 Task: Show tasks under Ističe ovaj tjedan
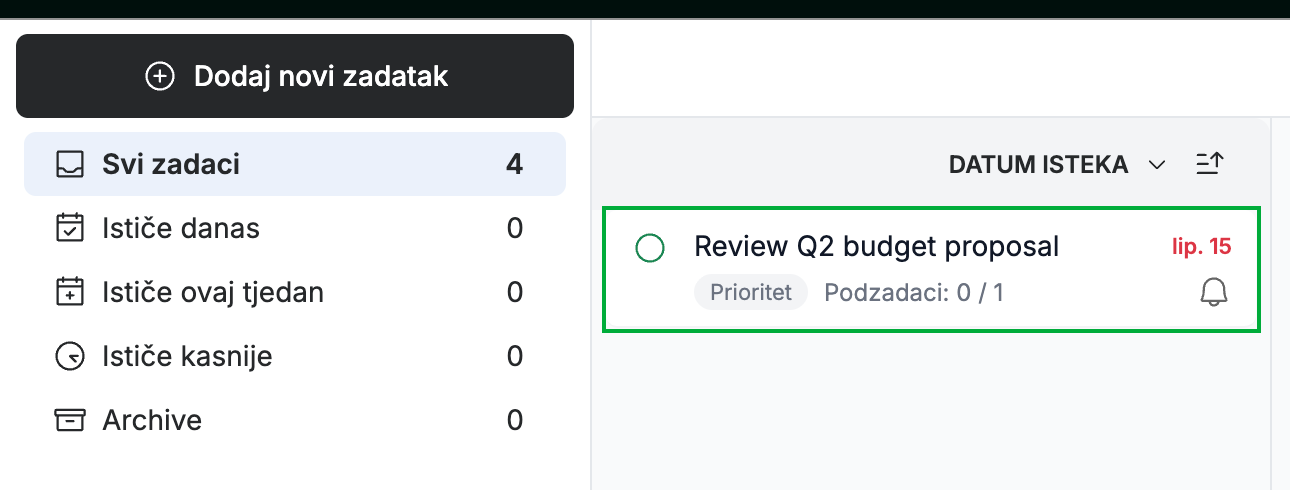pos(295,292)
